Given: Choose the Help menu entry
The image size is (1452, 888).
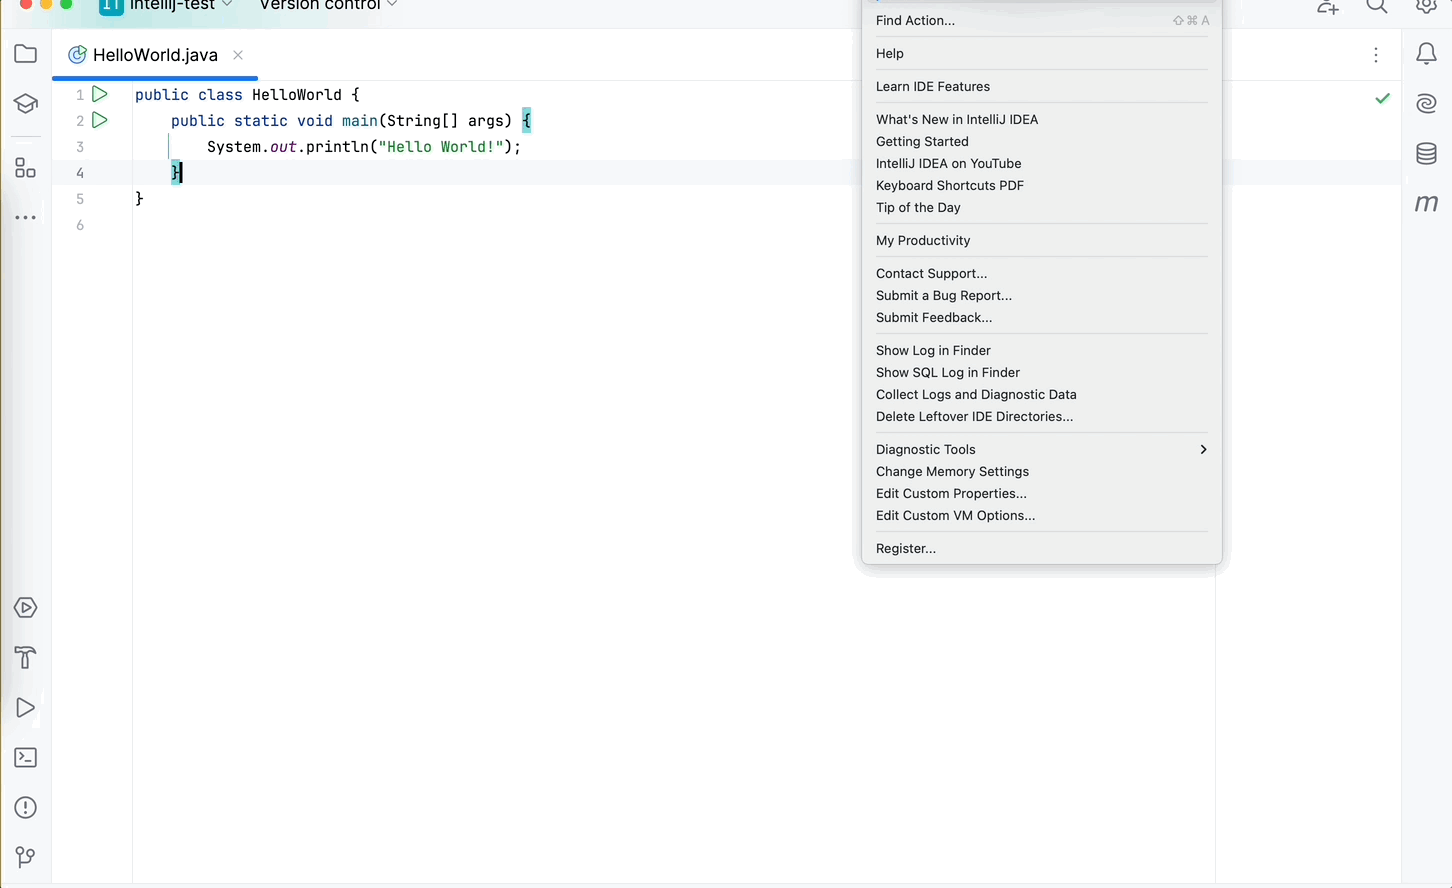Looking at the screenshot, I should (1041, 54).
